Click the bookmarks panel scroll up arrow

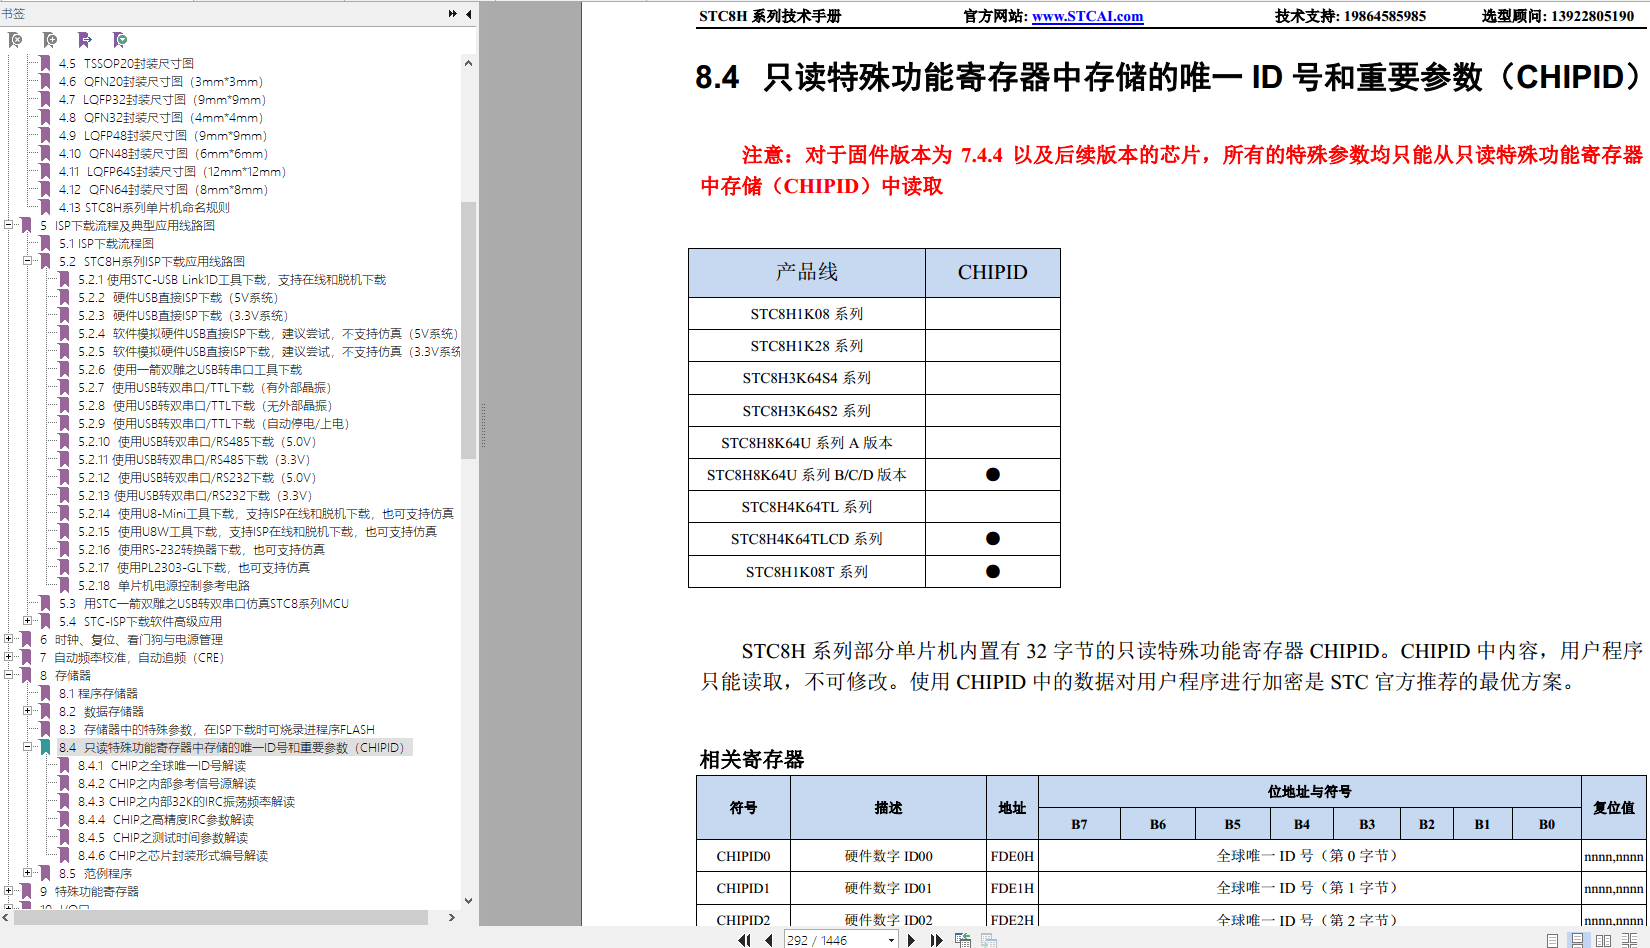click(468, 63)
